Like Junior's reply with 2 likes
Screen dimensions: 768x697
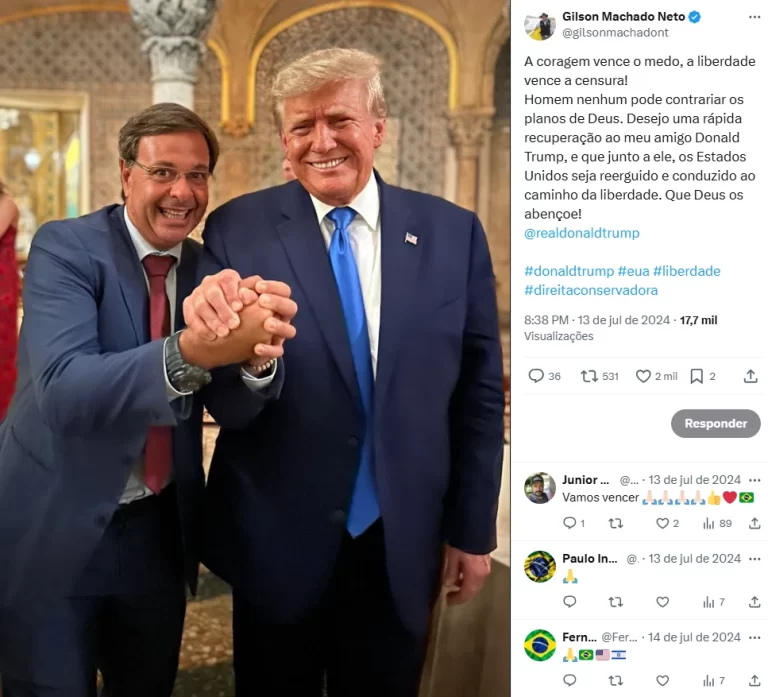click(662, 523)
